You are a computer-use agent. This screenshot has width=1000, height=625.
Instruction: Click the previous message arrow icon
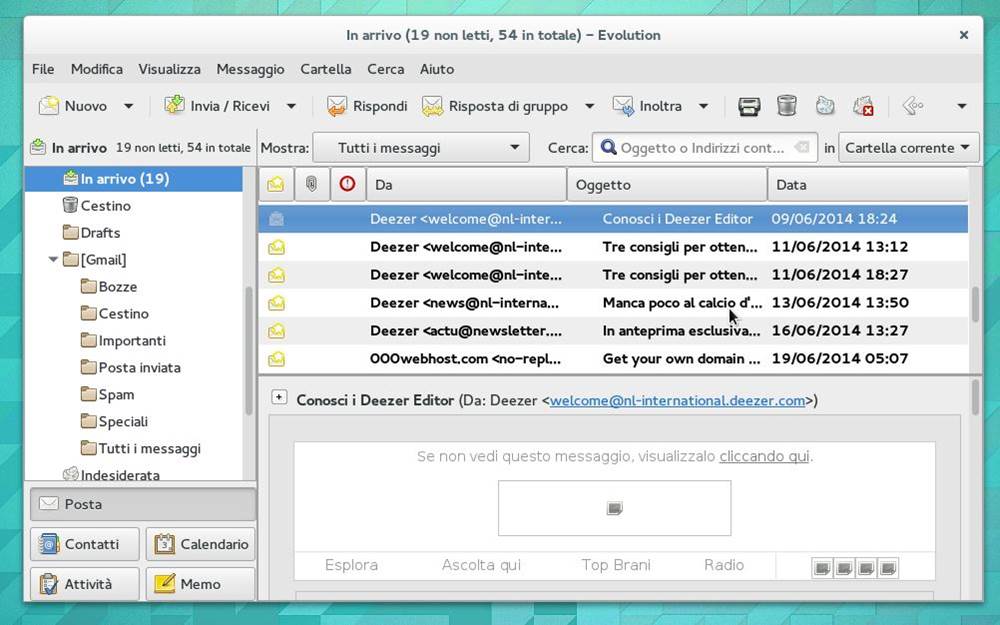click(x=911, y=106)
